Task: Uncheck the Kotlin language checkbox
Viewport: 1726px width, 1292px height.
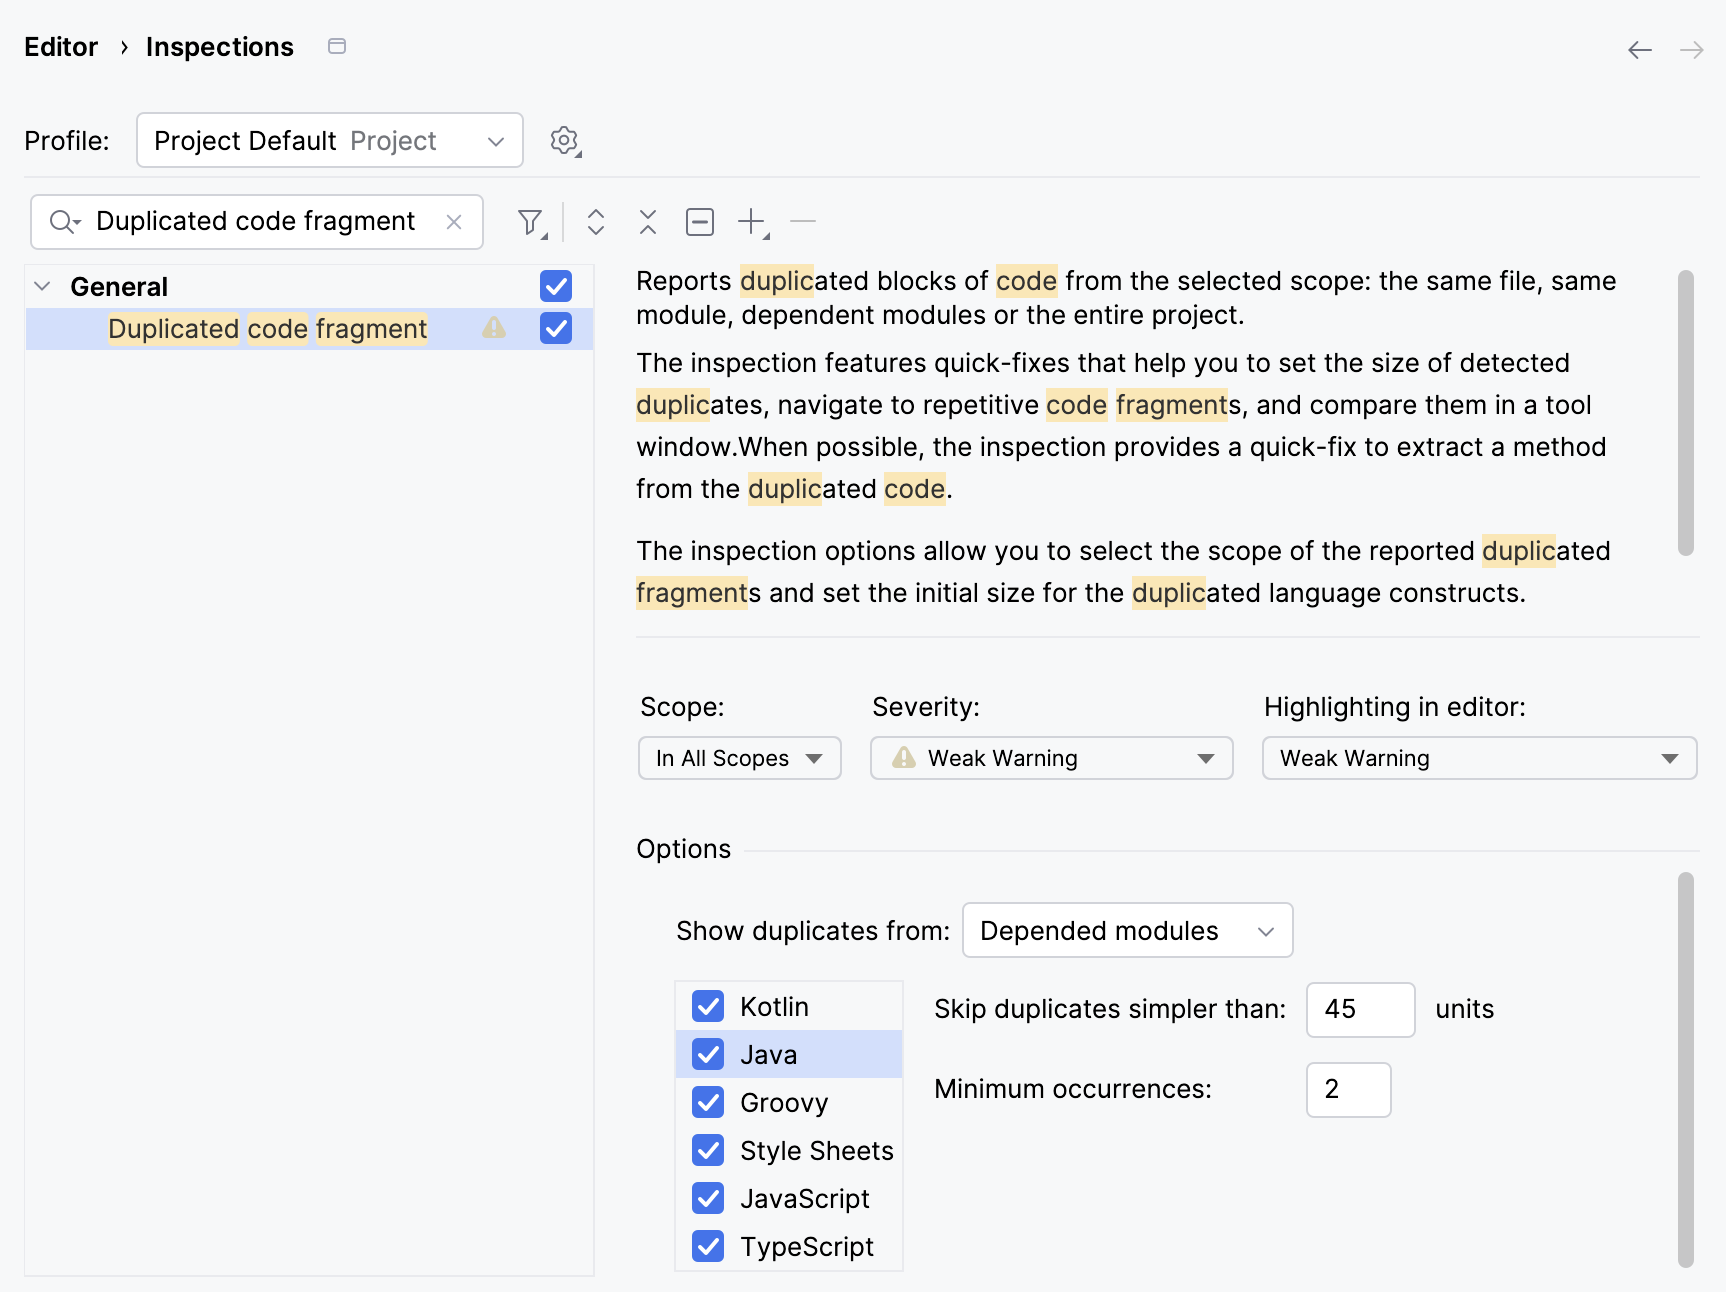Action: [x=708, y=1006]
